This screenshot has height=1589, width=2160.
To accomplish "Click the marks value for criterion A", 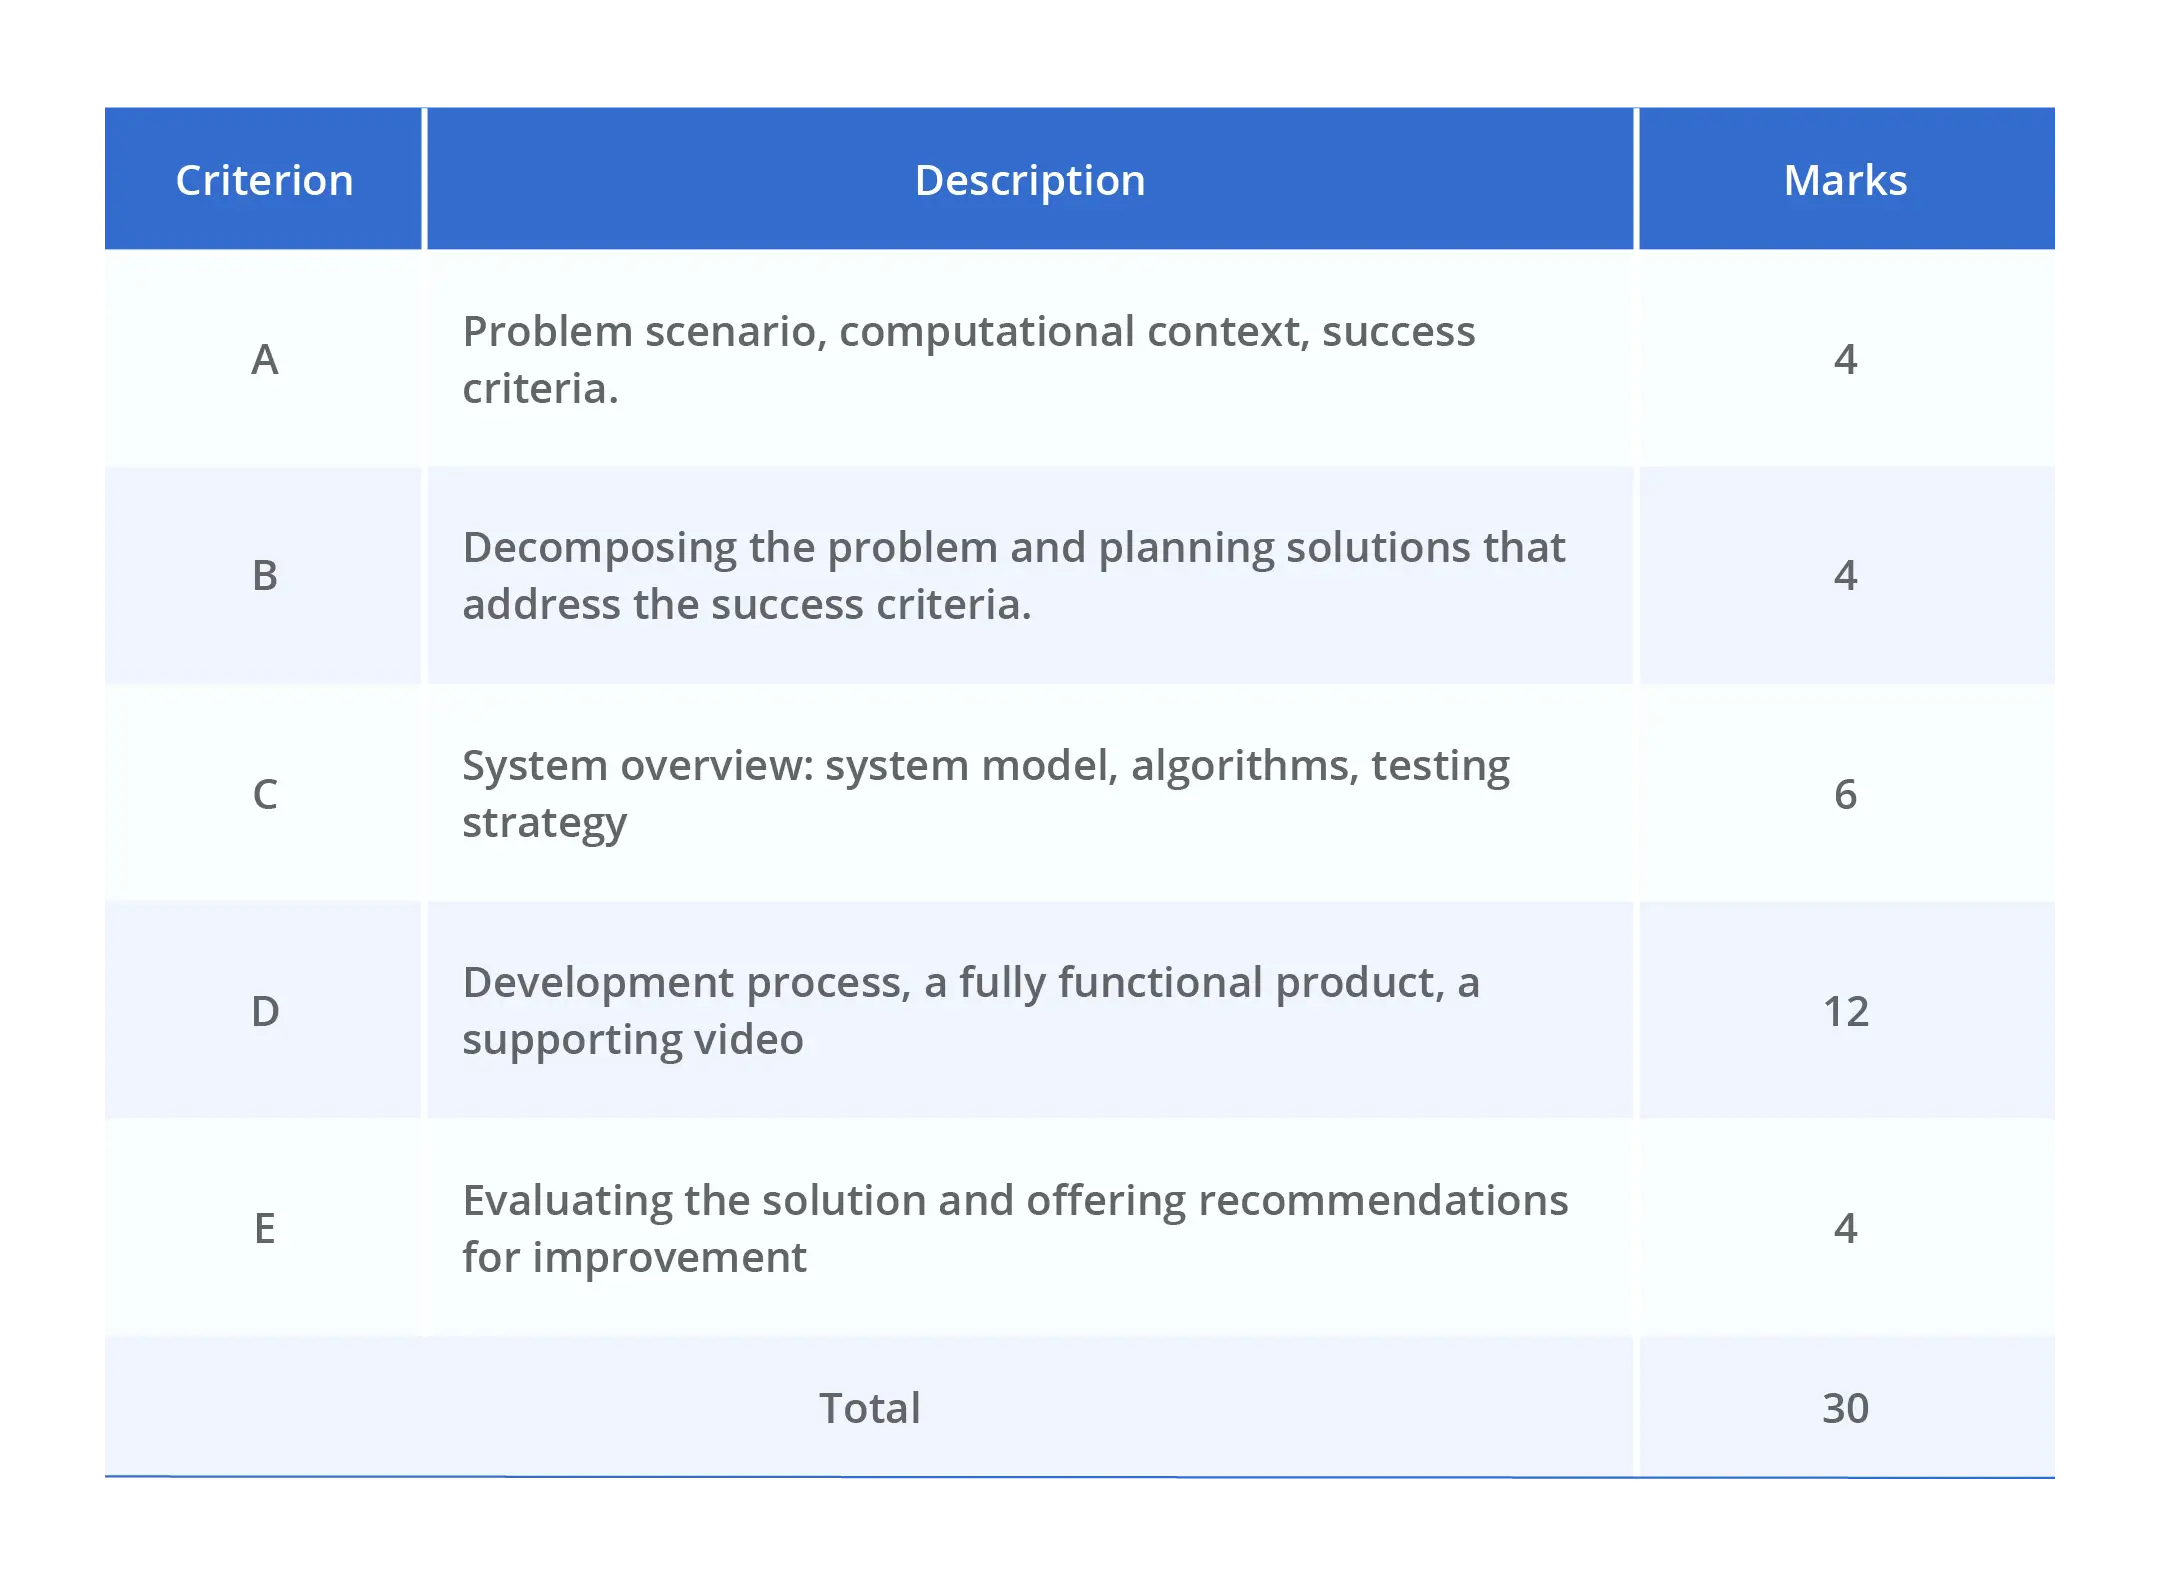I will [1845, 359].
